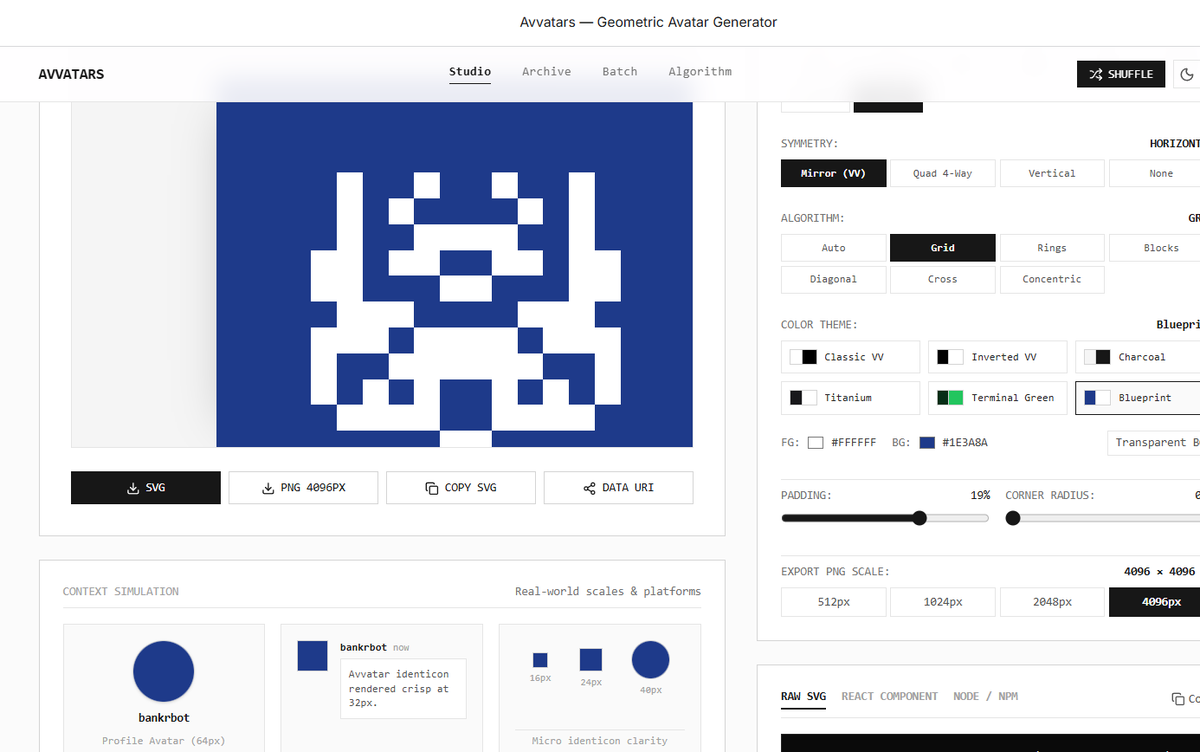1200x752 pixels.
Task: Show the RAW SVG code tab
Action: click(804, 697)
